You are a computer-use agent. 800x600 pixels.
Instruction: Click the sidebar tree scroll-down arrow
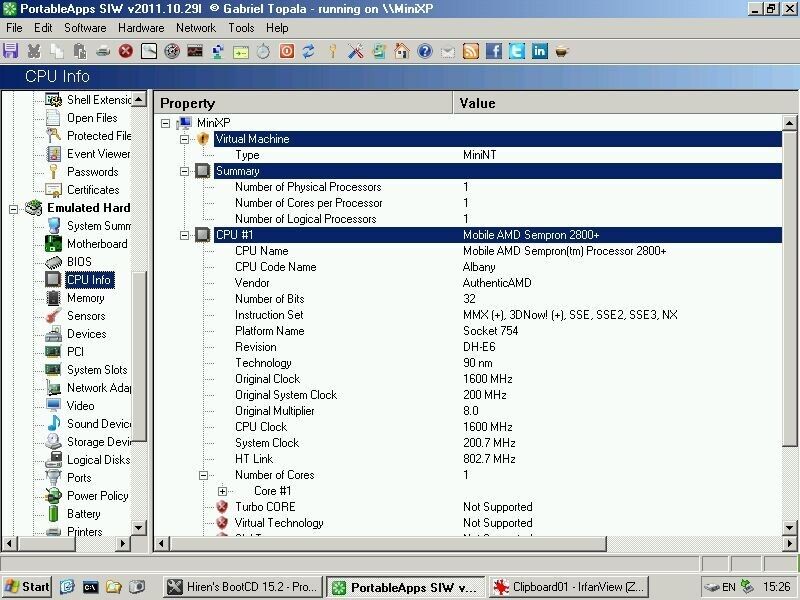point(139,528)
